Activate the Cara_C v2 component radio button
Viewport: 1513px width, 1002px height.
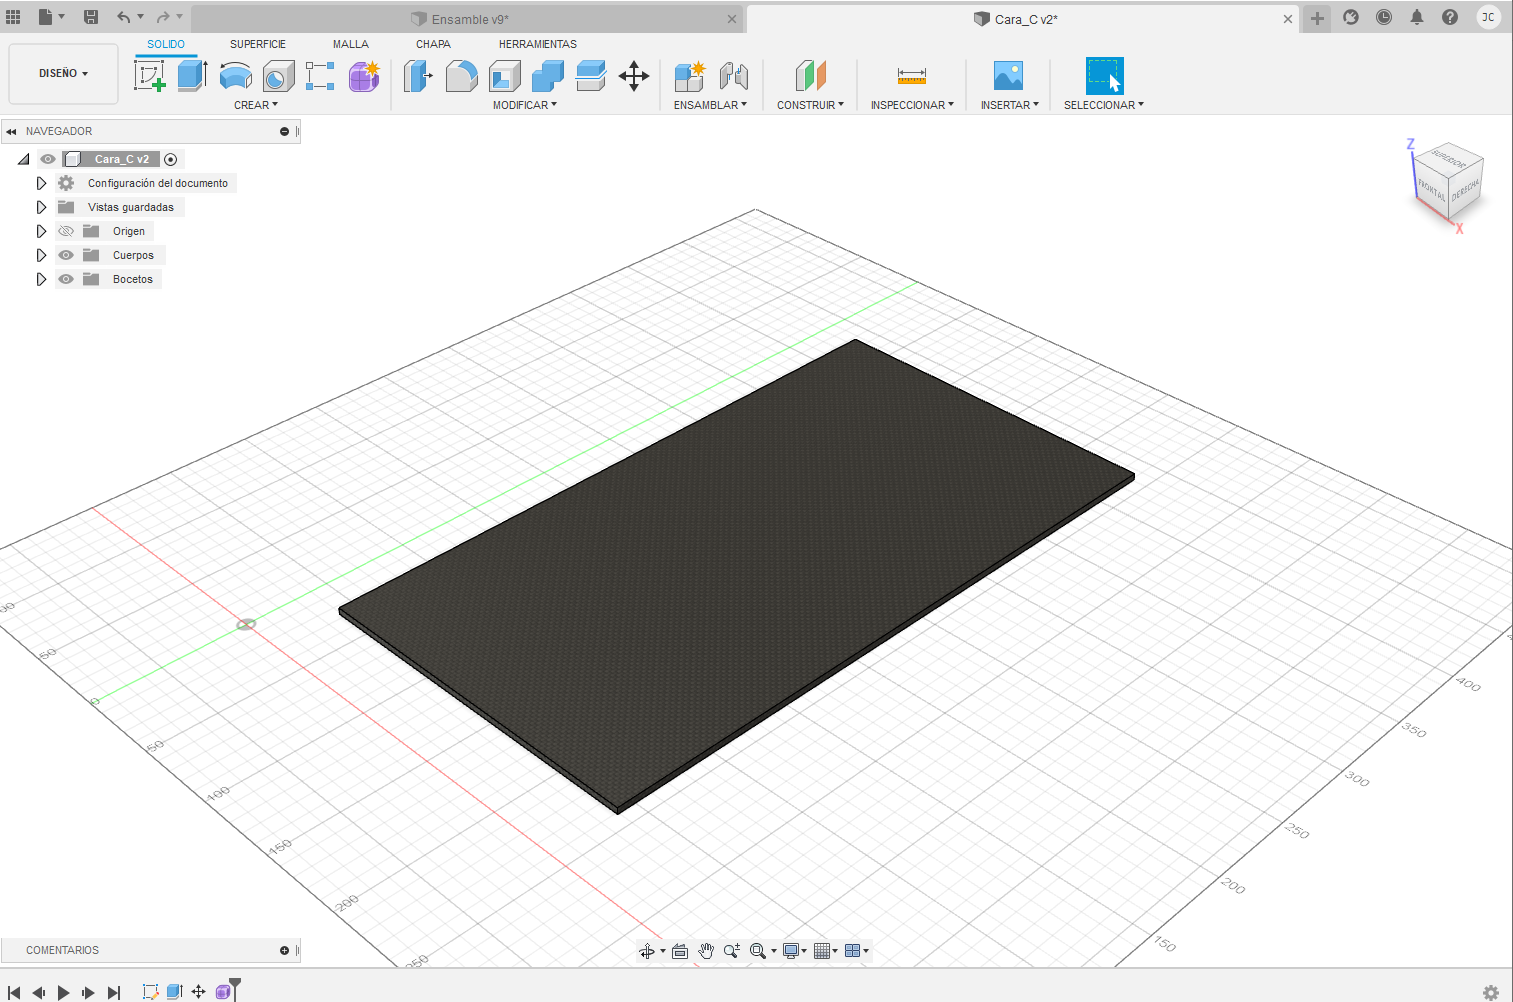(171, 159)
